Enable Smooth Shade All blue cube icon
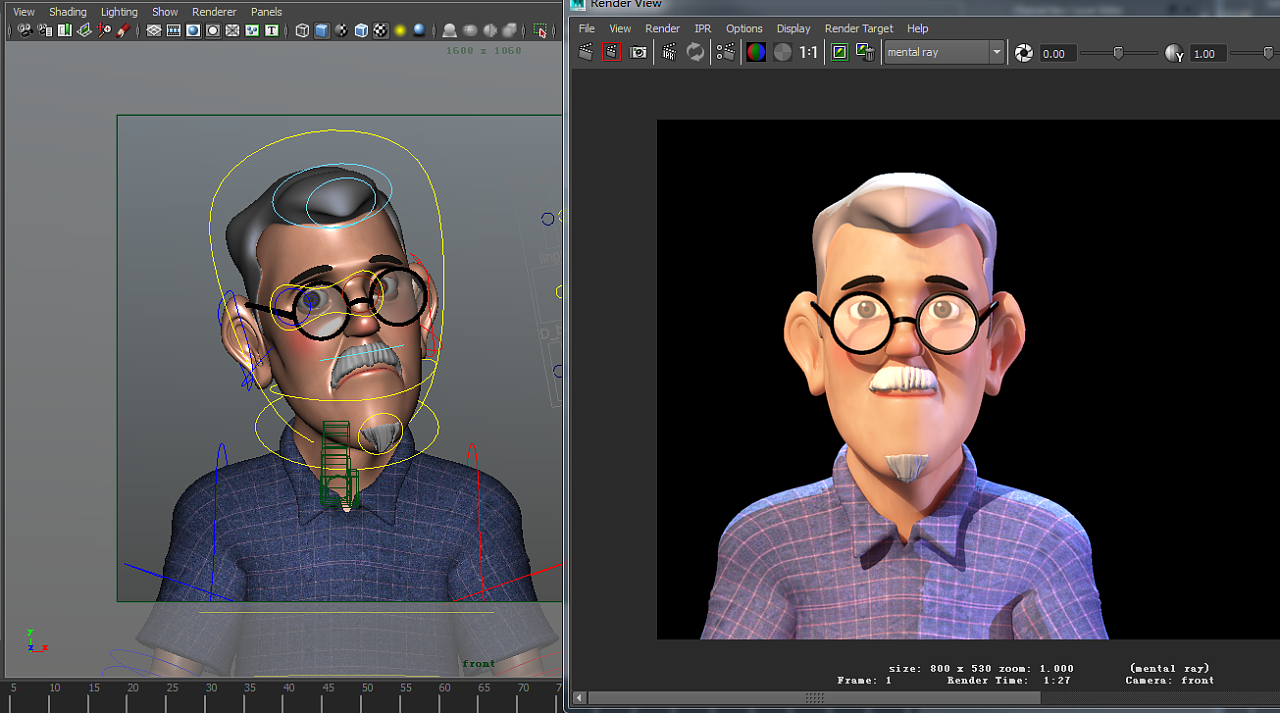This screenshot has width=1280, height=713. [x=322, y=31]
